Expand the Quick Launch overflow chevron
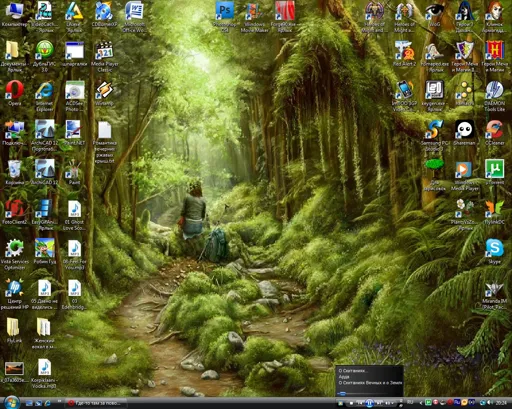This screenshot has height=409, width=512. pos(59,401)
